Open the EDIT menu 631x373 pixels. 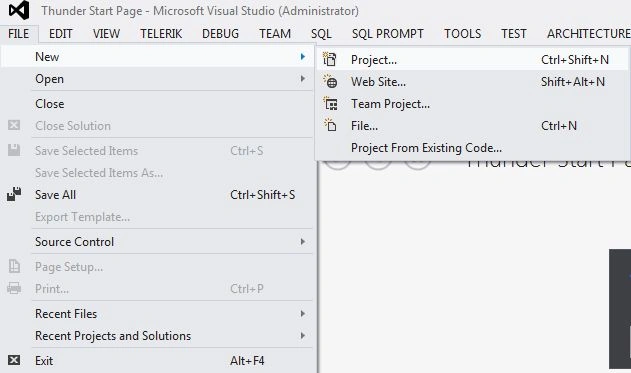click(x=60, y=33)
